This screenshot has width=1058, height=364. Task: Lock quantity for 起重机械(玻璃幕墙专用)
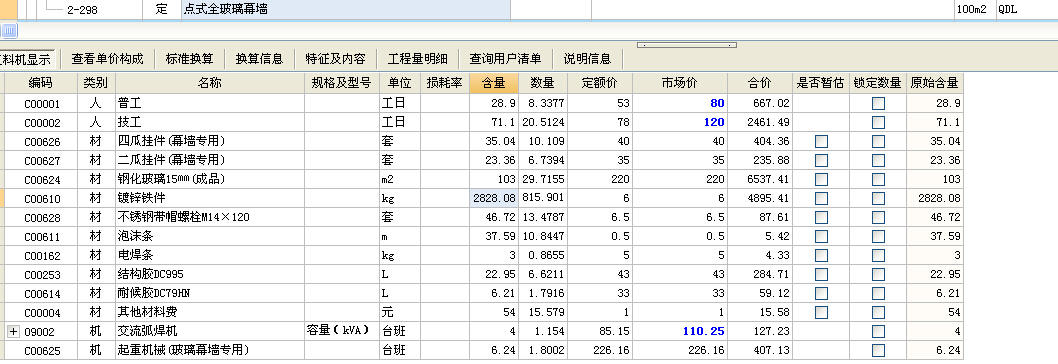pyautogui.click(x=878, y=350)
